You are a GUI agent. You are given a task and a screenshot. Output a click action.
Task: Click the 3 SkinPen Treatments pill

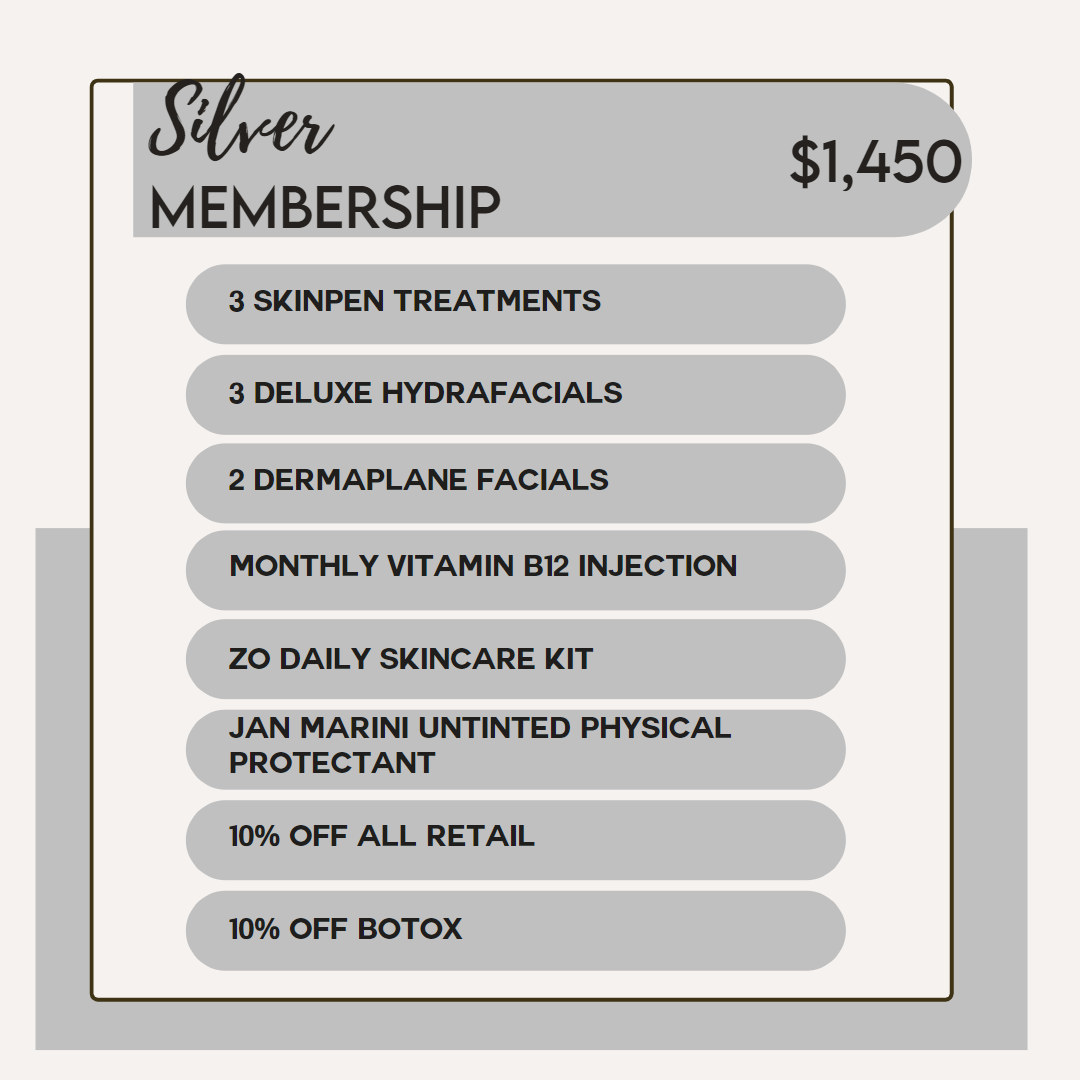[x=515, y=304]
